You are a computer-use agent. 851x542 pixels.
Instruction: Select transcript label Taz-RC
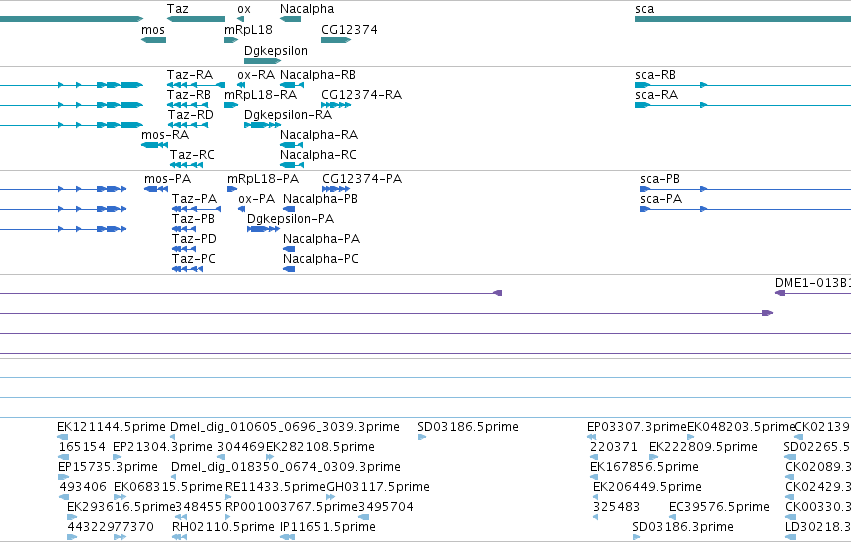click(x=192, y=155)
